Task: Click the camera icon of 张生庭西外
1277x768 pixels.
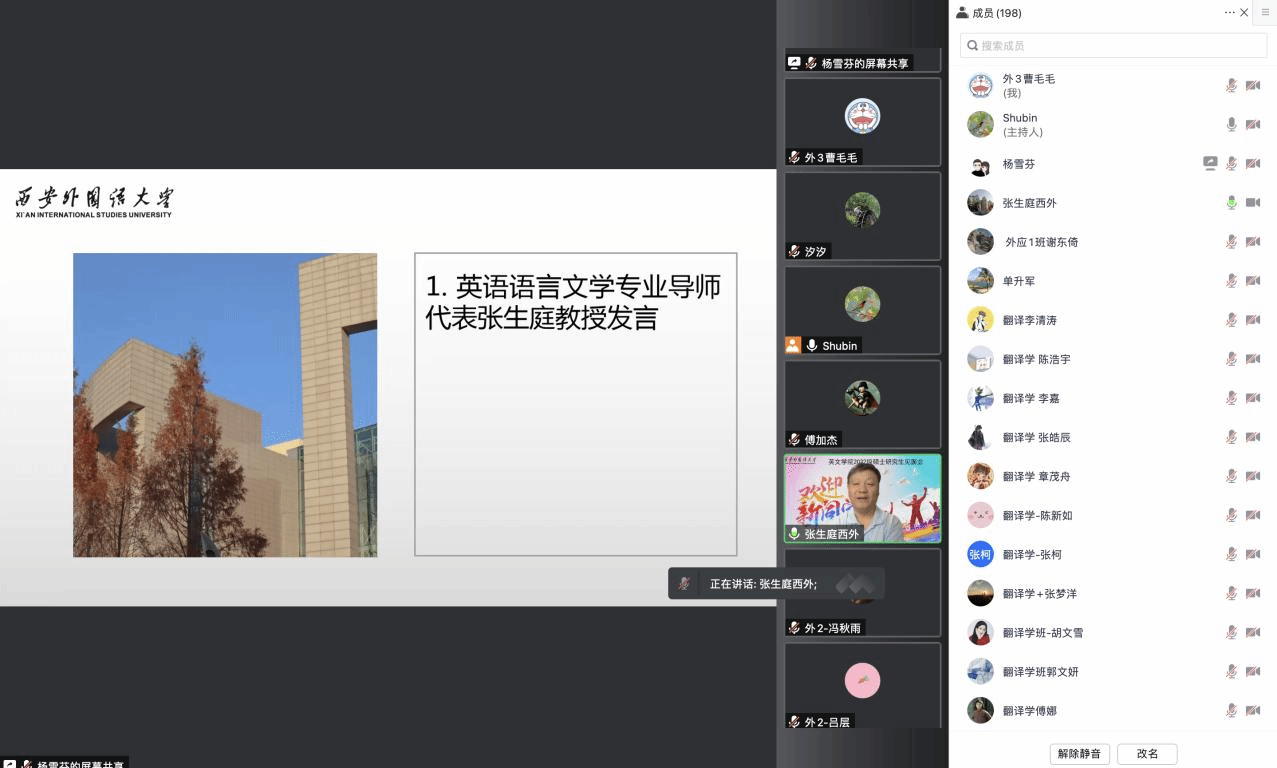Action: (x=1253, y=203)
